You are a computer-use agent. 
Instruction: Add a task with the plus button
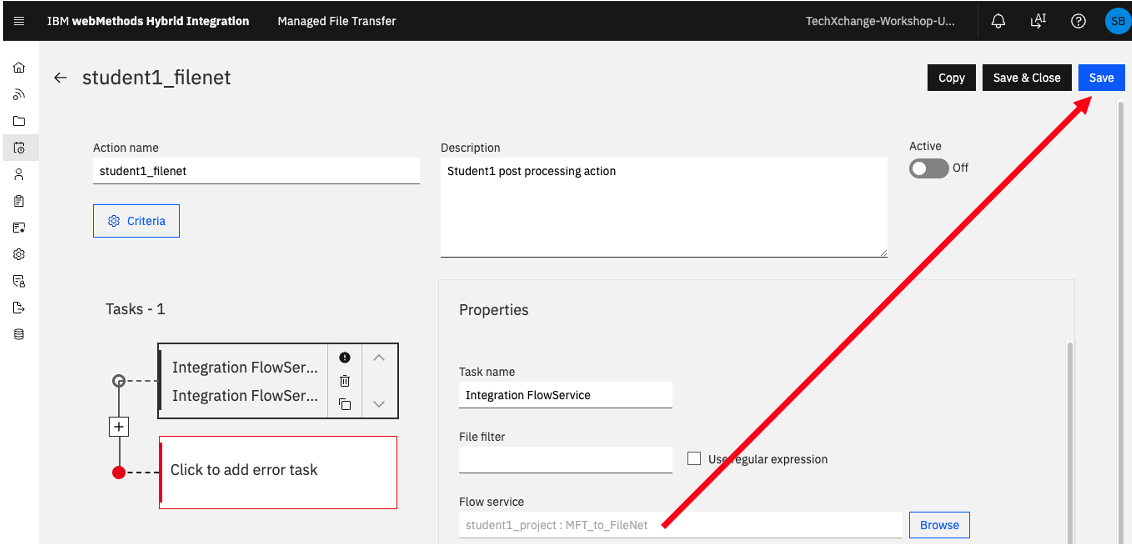(119, 427)
